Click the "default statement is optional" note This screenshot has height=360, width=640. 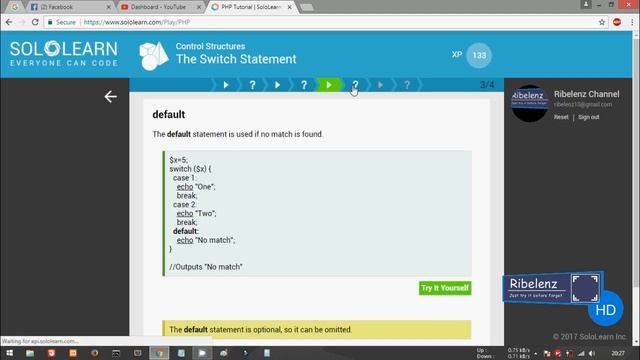(317, 329)
